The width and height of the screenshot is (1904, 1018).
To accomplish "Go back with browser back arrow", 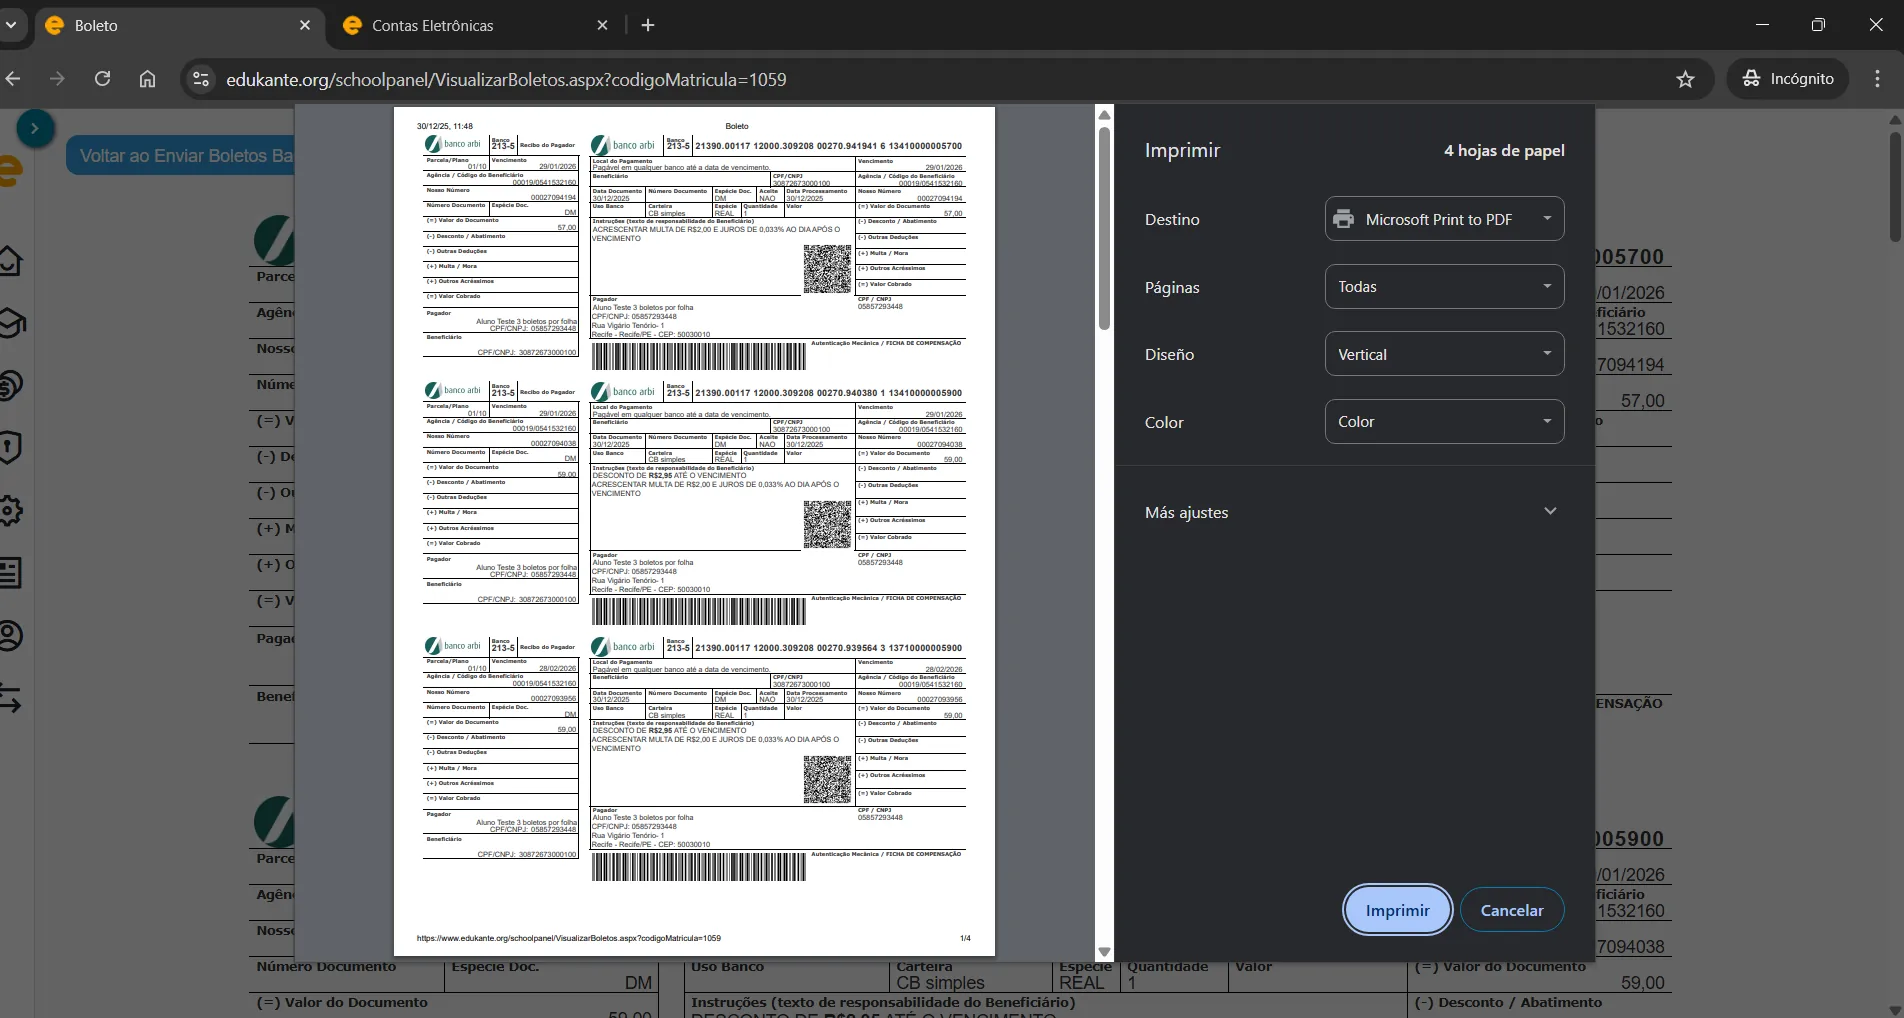I will 13,79.
